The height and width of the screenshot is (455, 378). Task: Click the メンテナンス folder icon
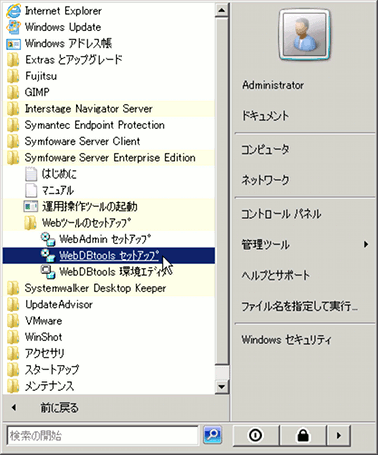13,386
